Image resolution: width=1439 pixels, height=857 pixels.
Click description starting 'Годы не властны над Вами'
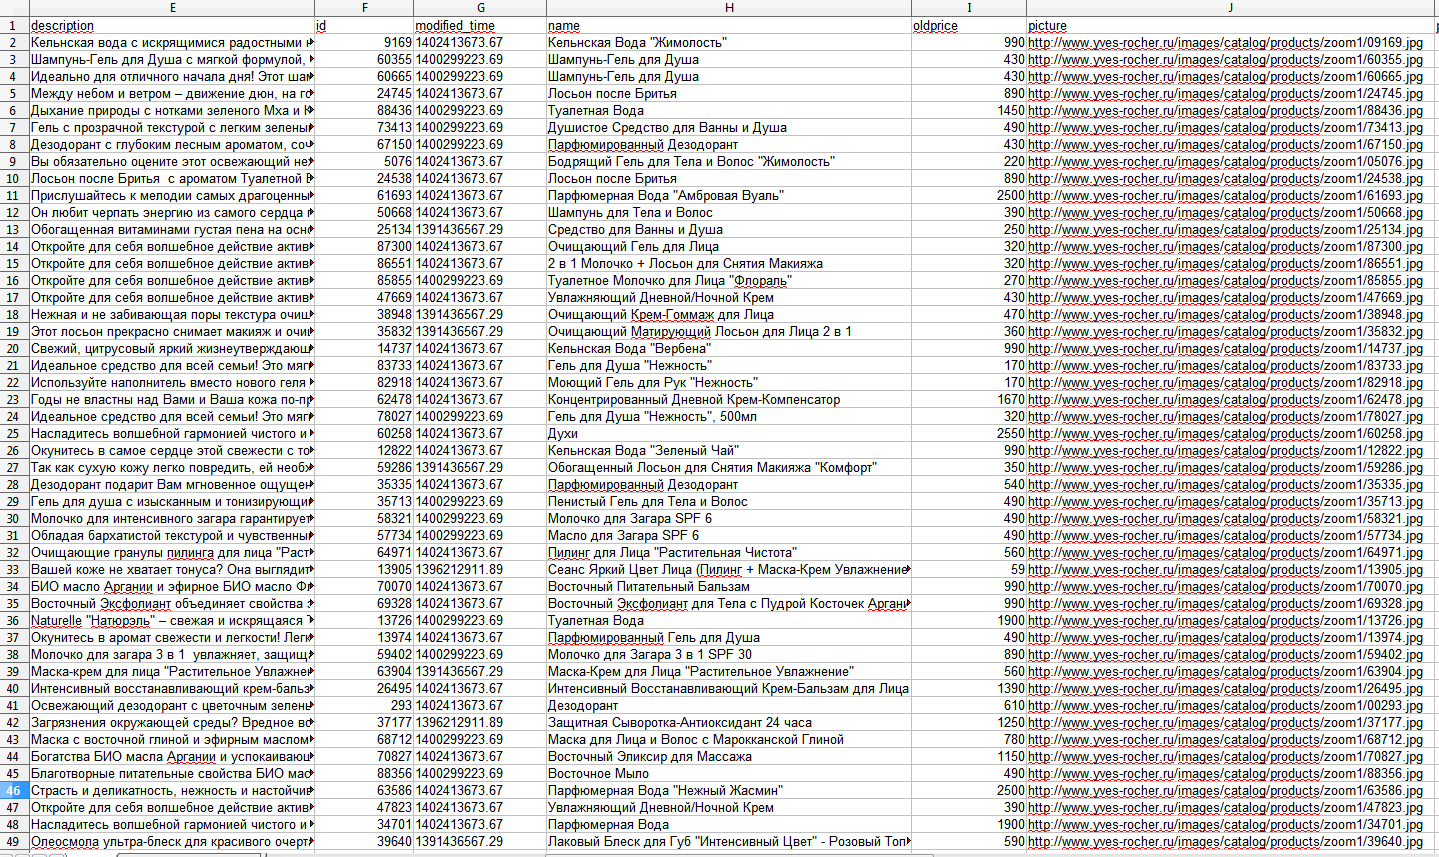point(171,399)
